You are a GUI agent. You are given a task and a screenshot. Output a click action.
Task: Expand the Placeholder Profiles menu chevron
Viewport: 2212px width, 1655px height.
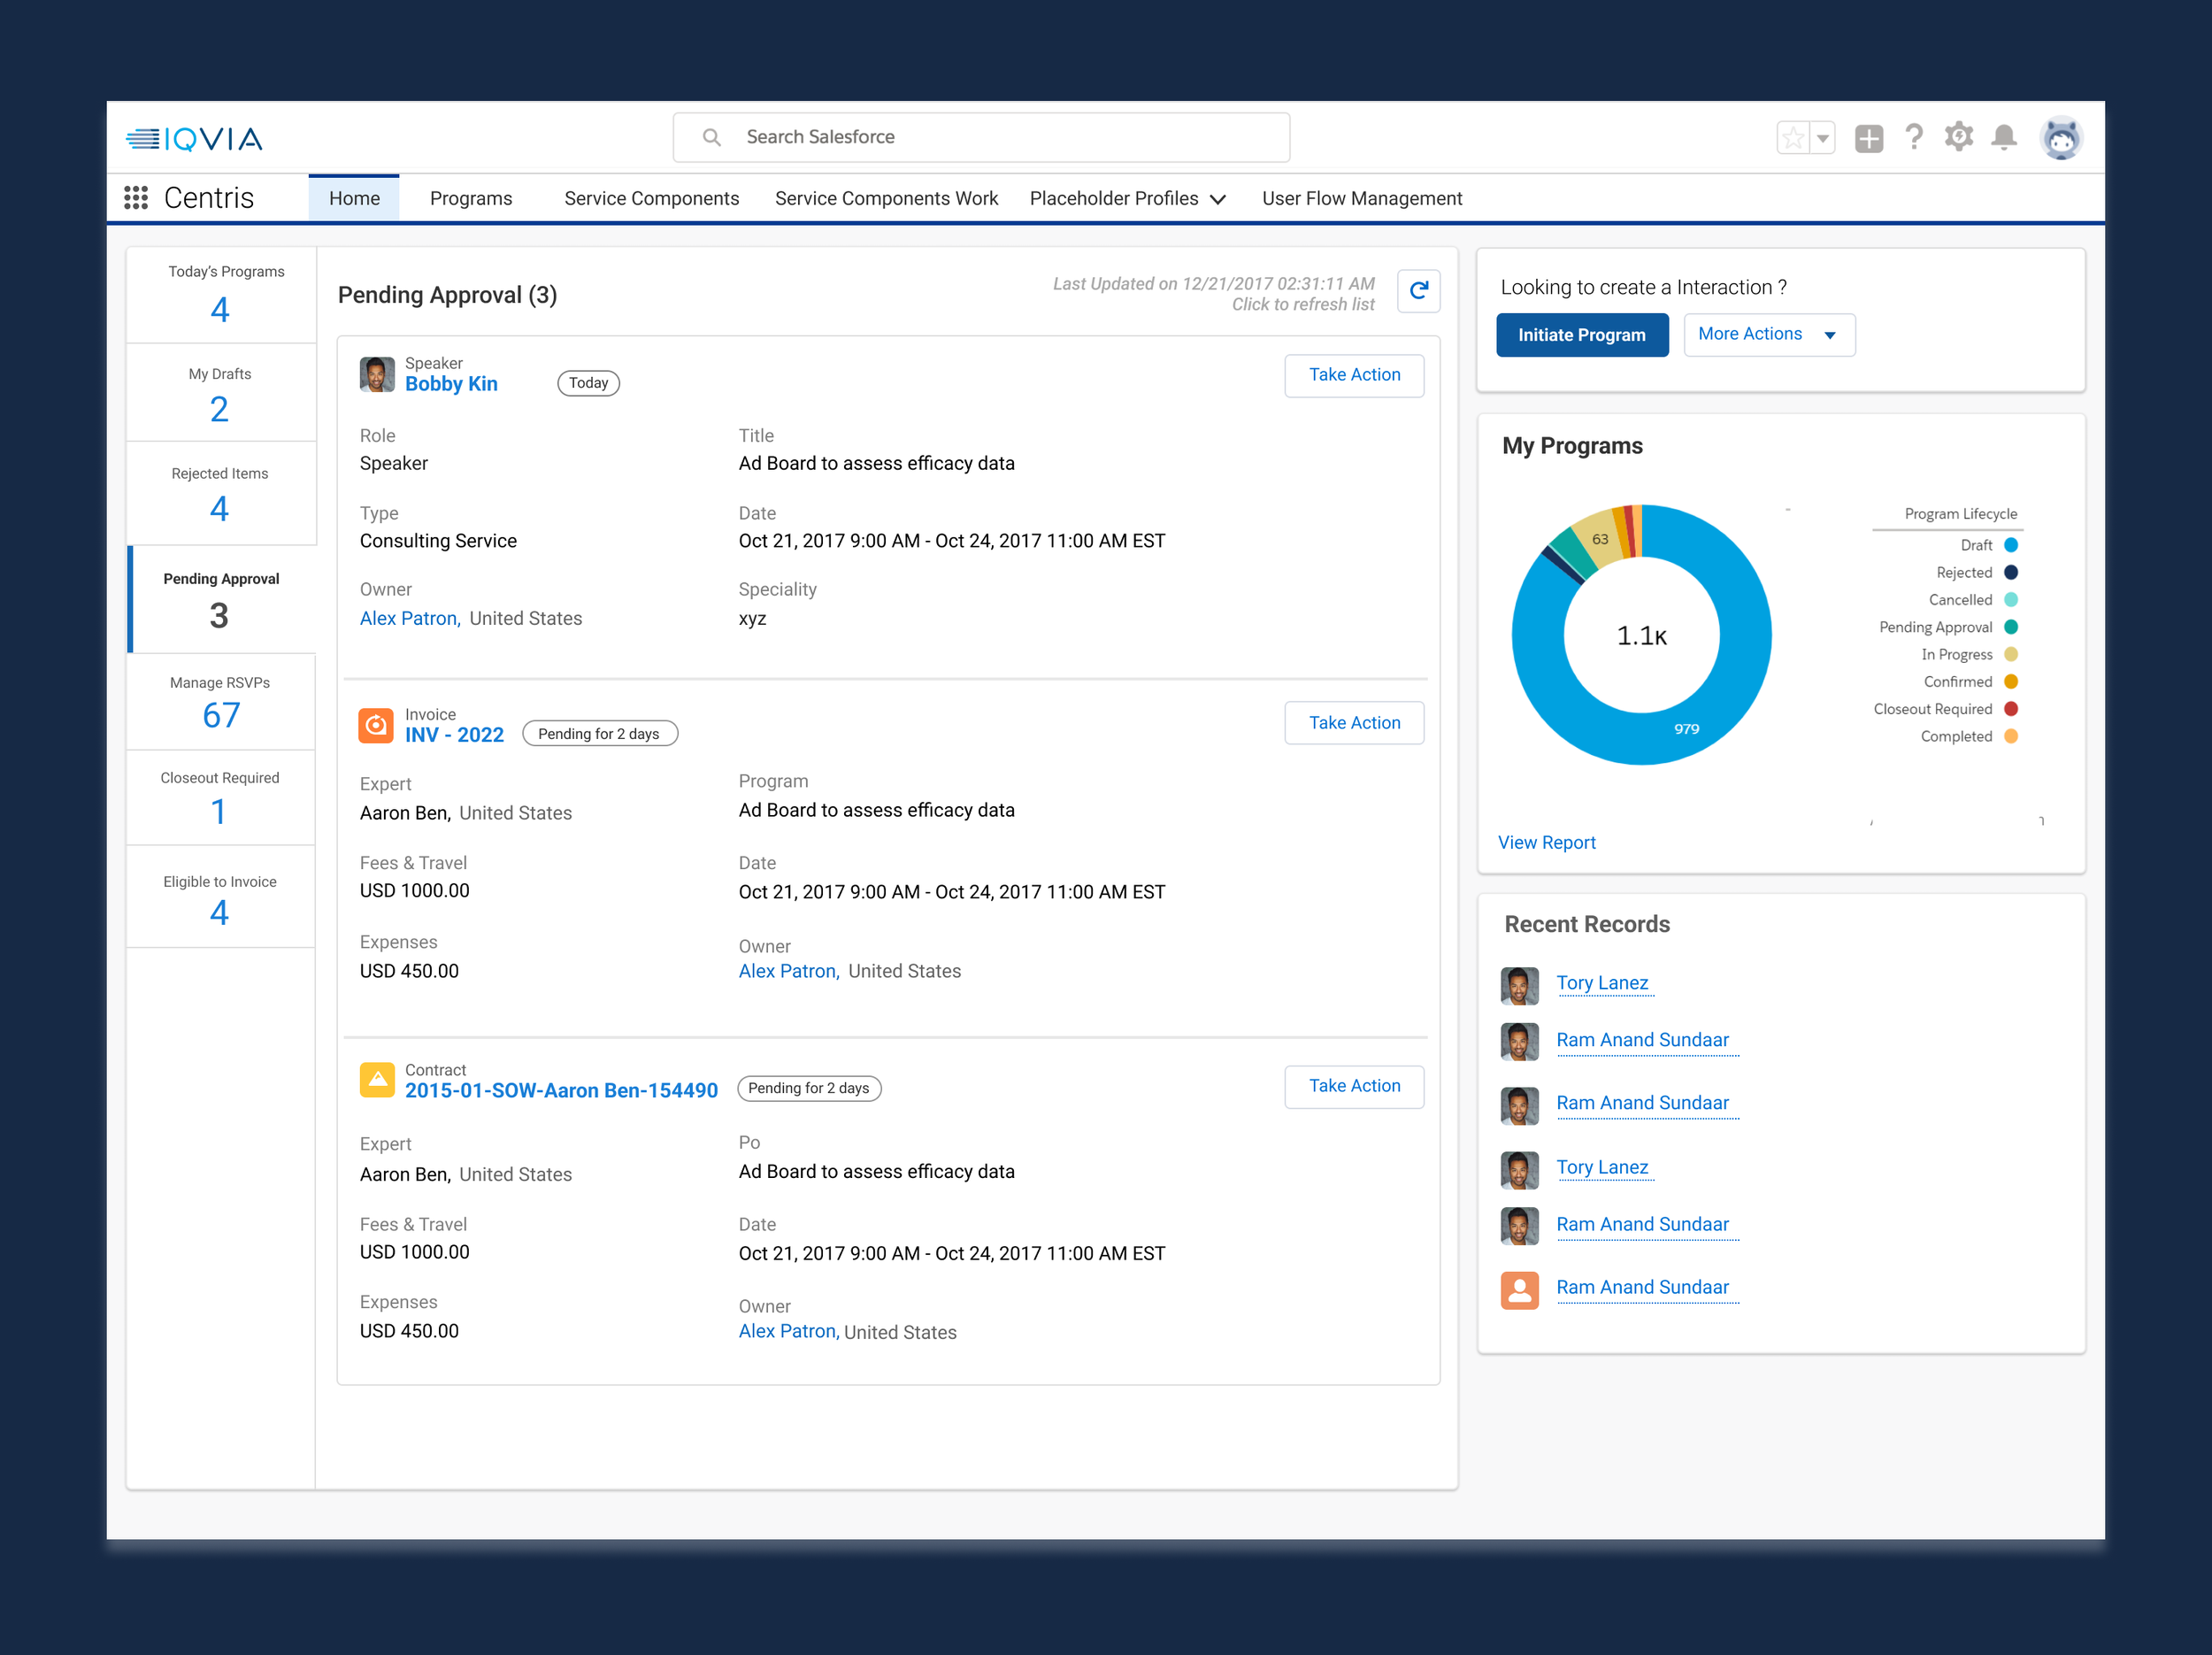coord(1218,199)
